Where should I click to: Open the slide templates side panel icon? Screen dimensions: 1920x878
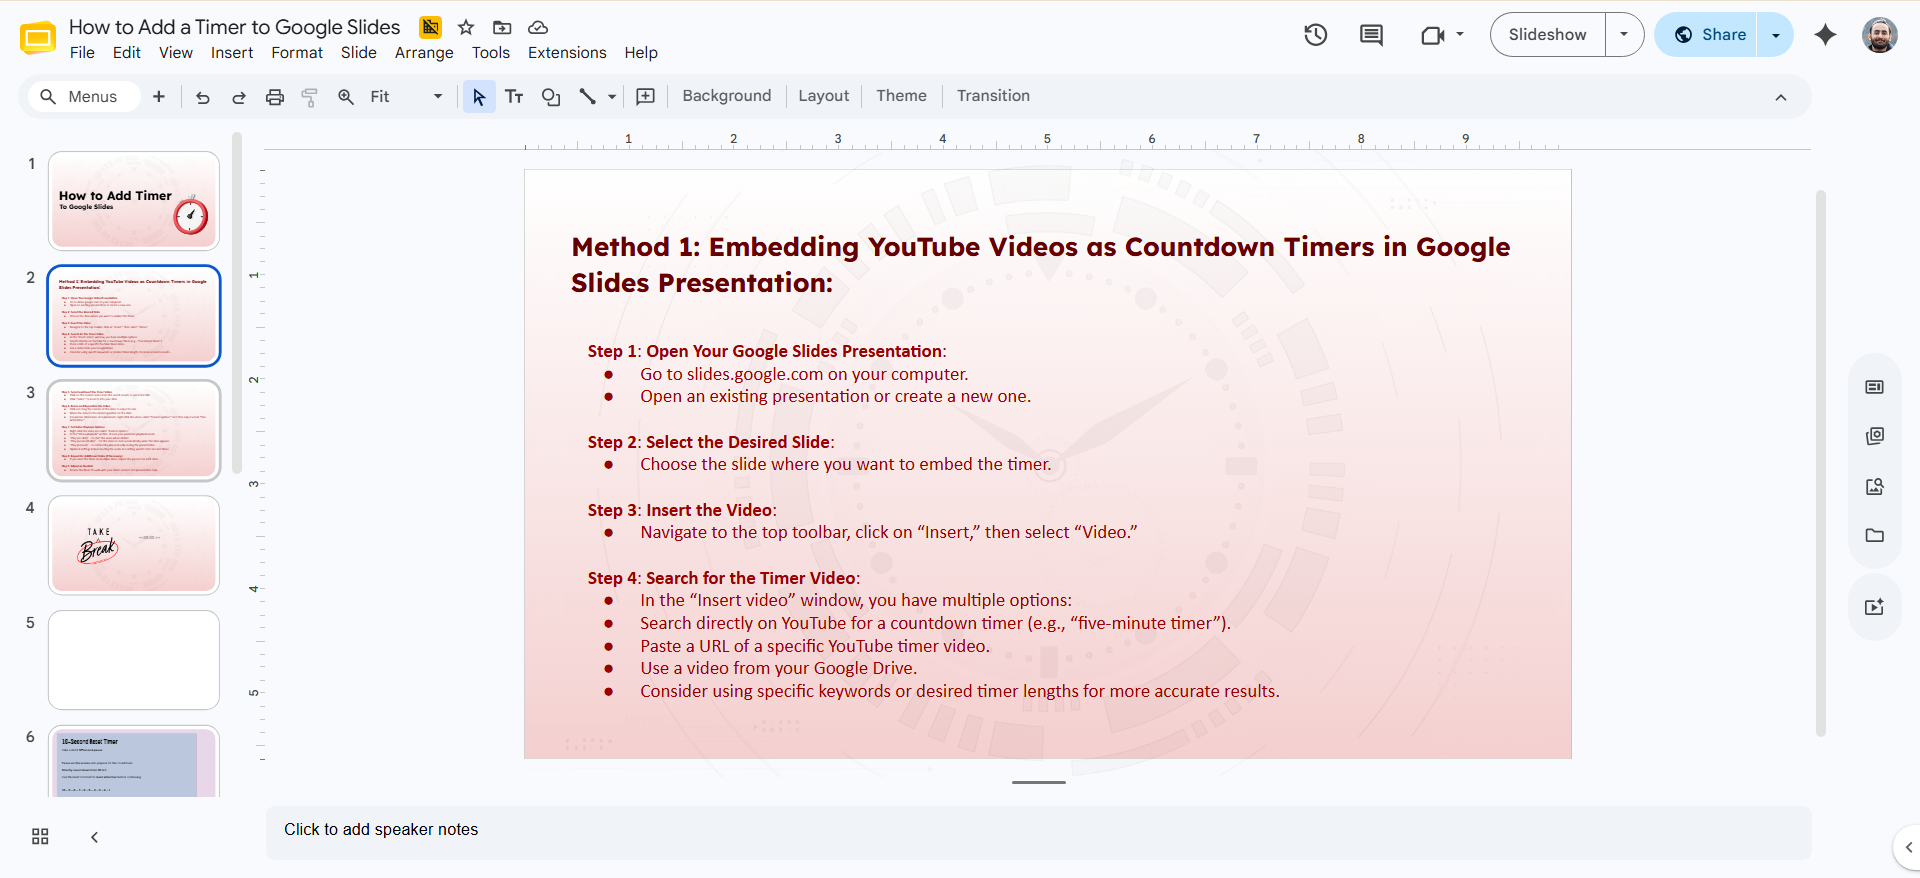click(1875, 387)
